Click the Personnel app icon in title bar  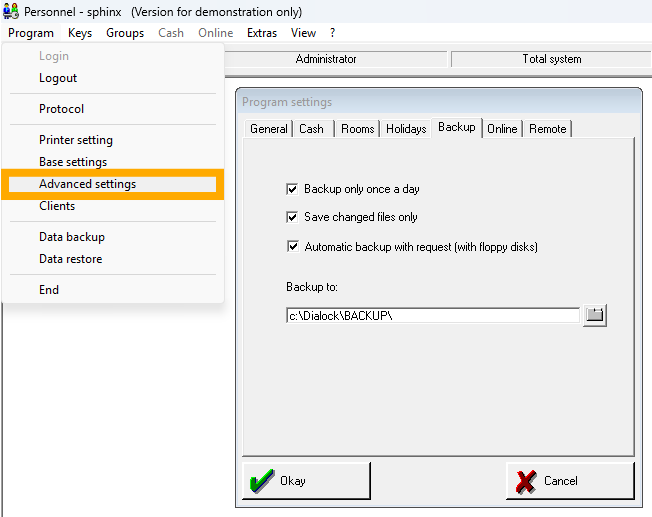point(11,12)
